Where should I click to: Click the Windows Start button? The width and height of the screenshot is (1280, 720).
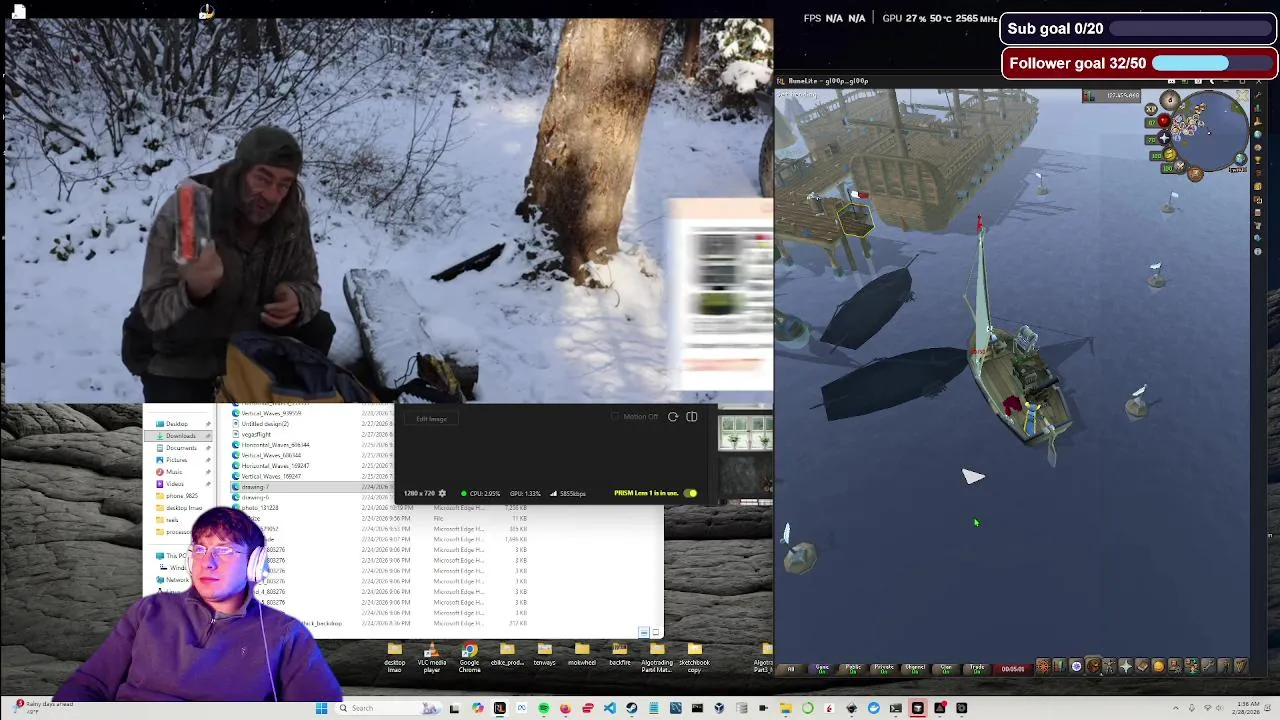pos(321,708)
